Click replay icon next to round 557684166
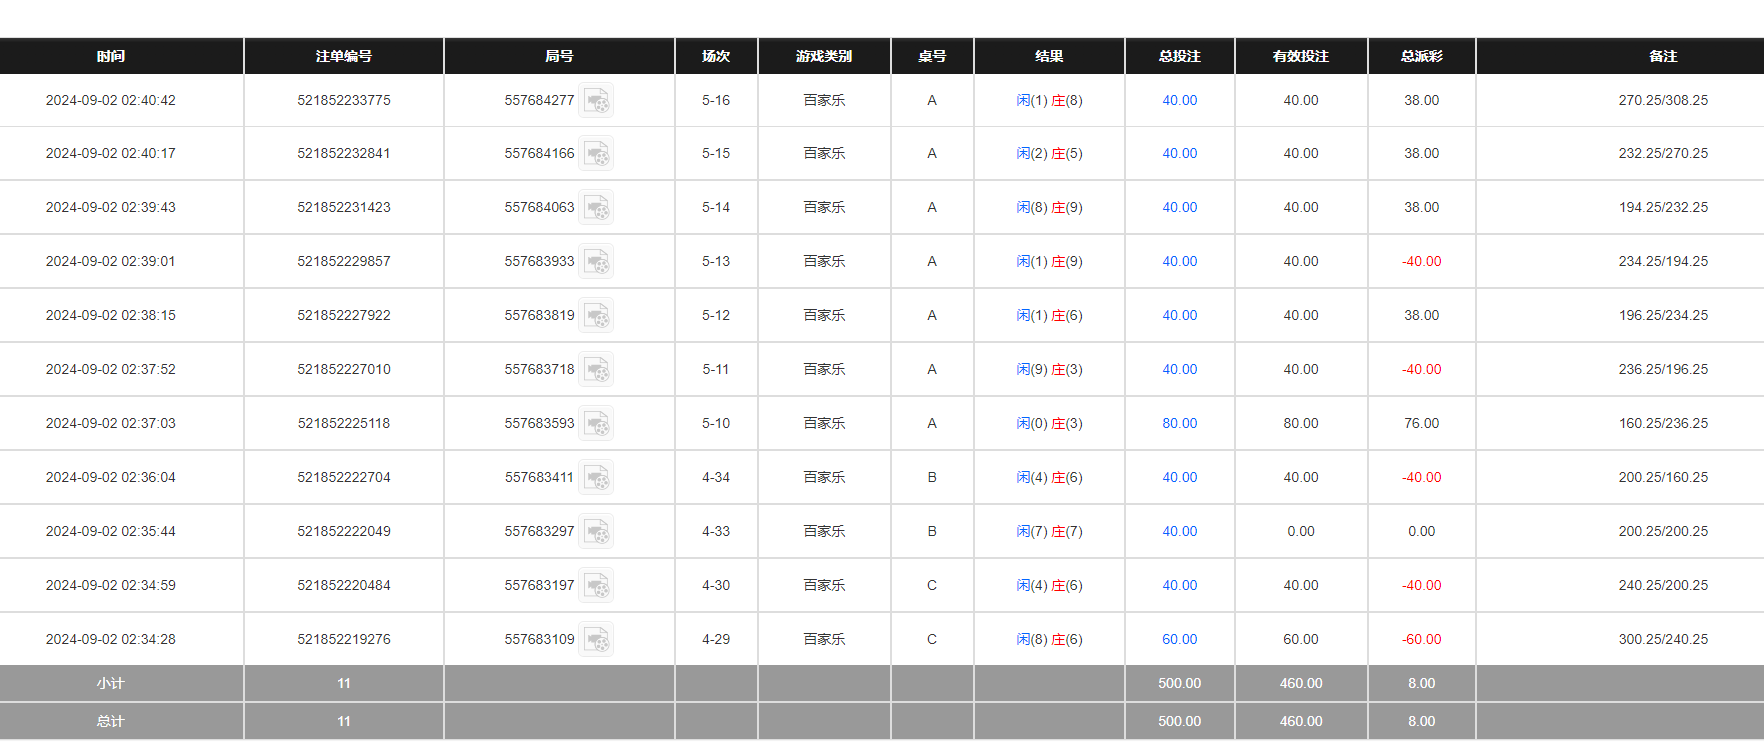This screenshot has height=756, width=1764. (x=597, y=154)
